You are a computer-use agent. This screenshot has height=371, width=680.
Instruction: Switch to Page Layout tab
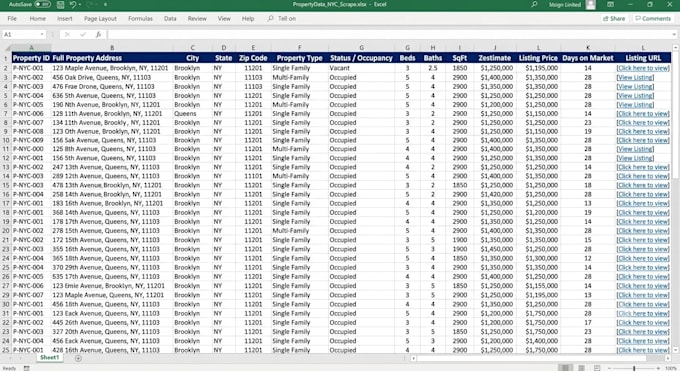[x=100, y=19]
